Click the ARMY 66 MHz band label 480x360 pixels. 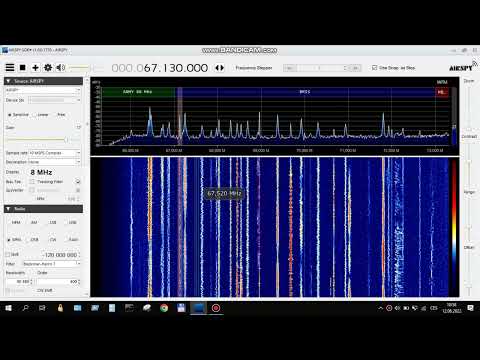tap(138, 92)
